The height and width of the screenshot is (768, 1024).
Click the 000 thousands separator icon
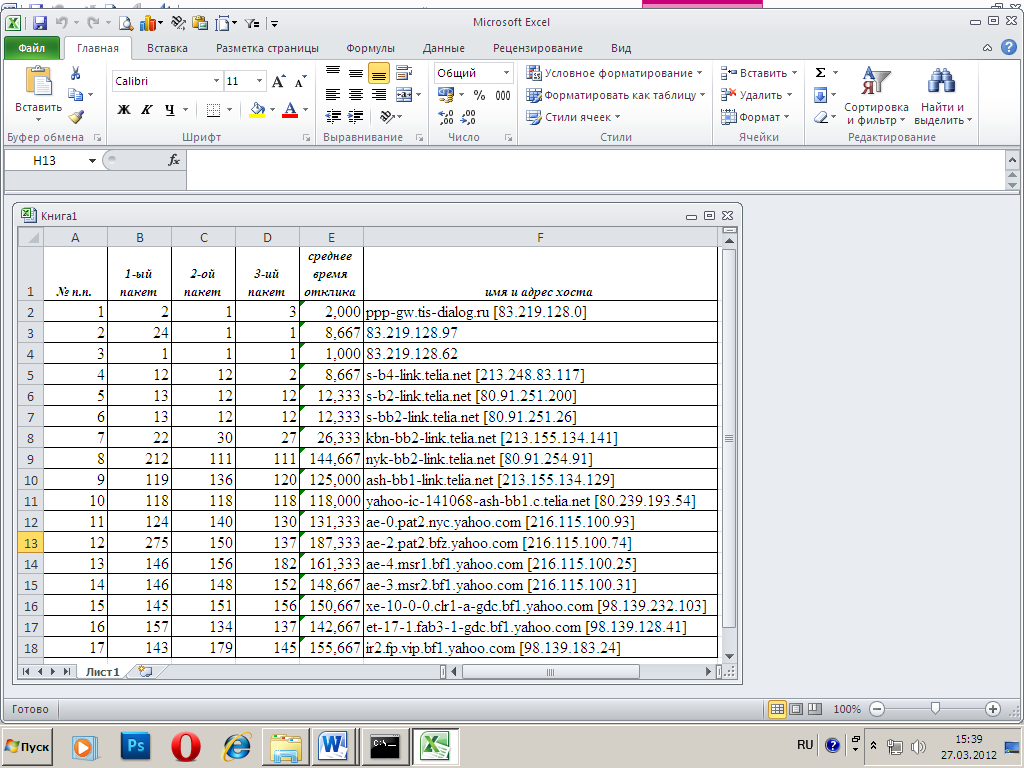(x=503, y=95)
